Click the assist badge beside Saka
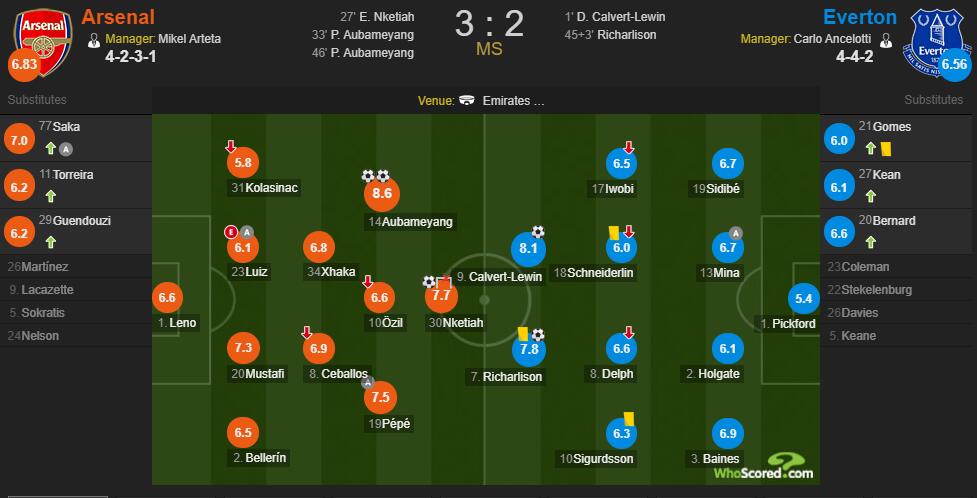Image resolution: width=977 pixels, height=498 pixels. click(x=65, y=149)
